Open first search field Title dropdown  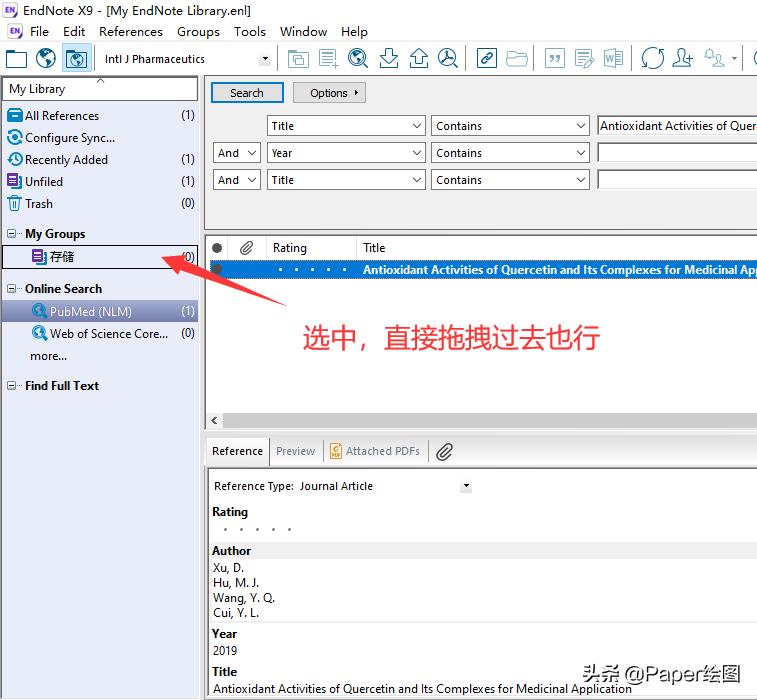tap(346, 126)
